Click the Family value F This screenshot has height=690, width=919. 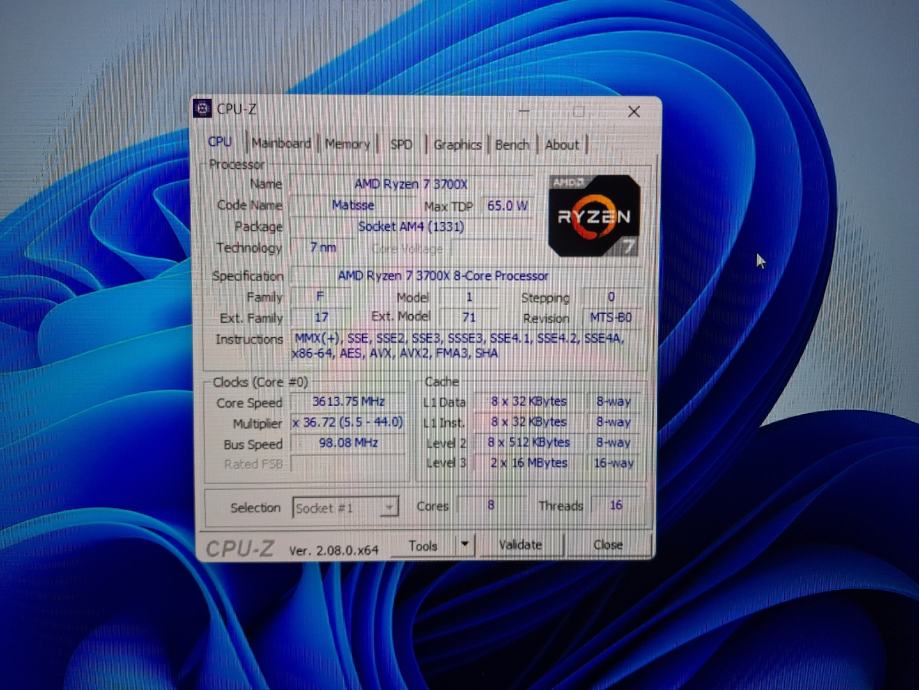(x=320, y=297)
